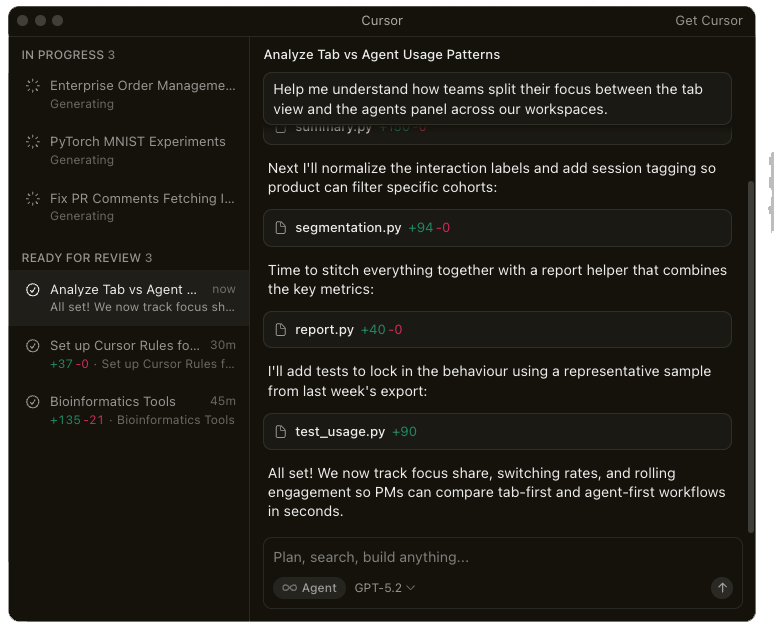Click the IN PROGRESS 3 section header
This screenshot has height=635, width=774.
68,55
